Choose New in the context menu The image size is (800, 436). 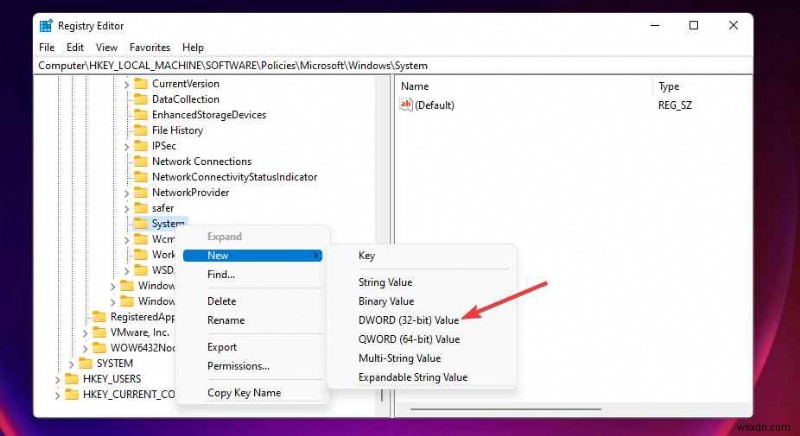coord(253,255)
